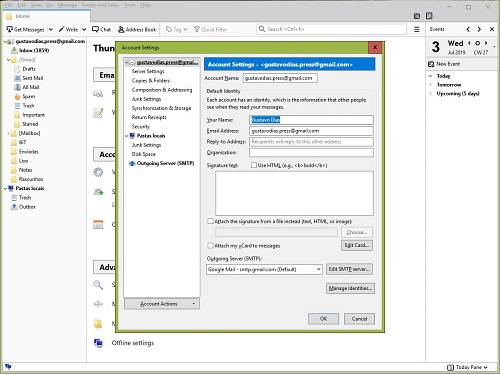
Task: Enable Use HTML for signature
Action: coord(254,165)
